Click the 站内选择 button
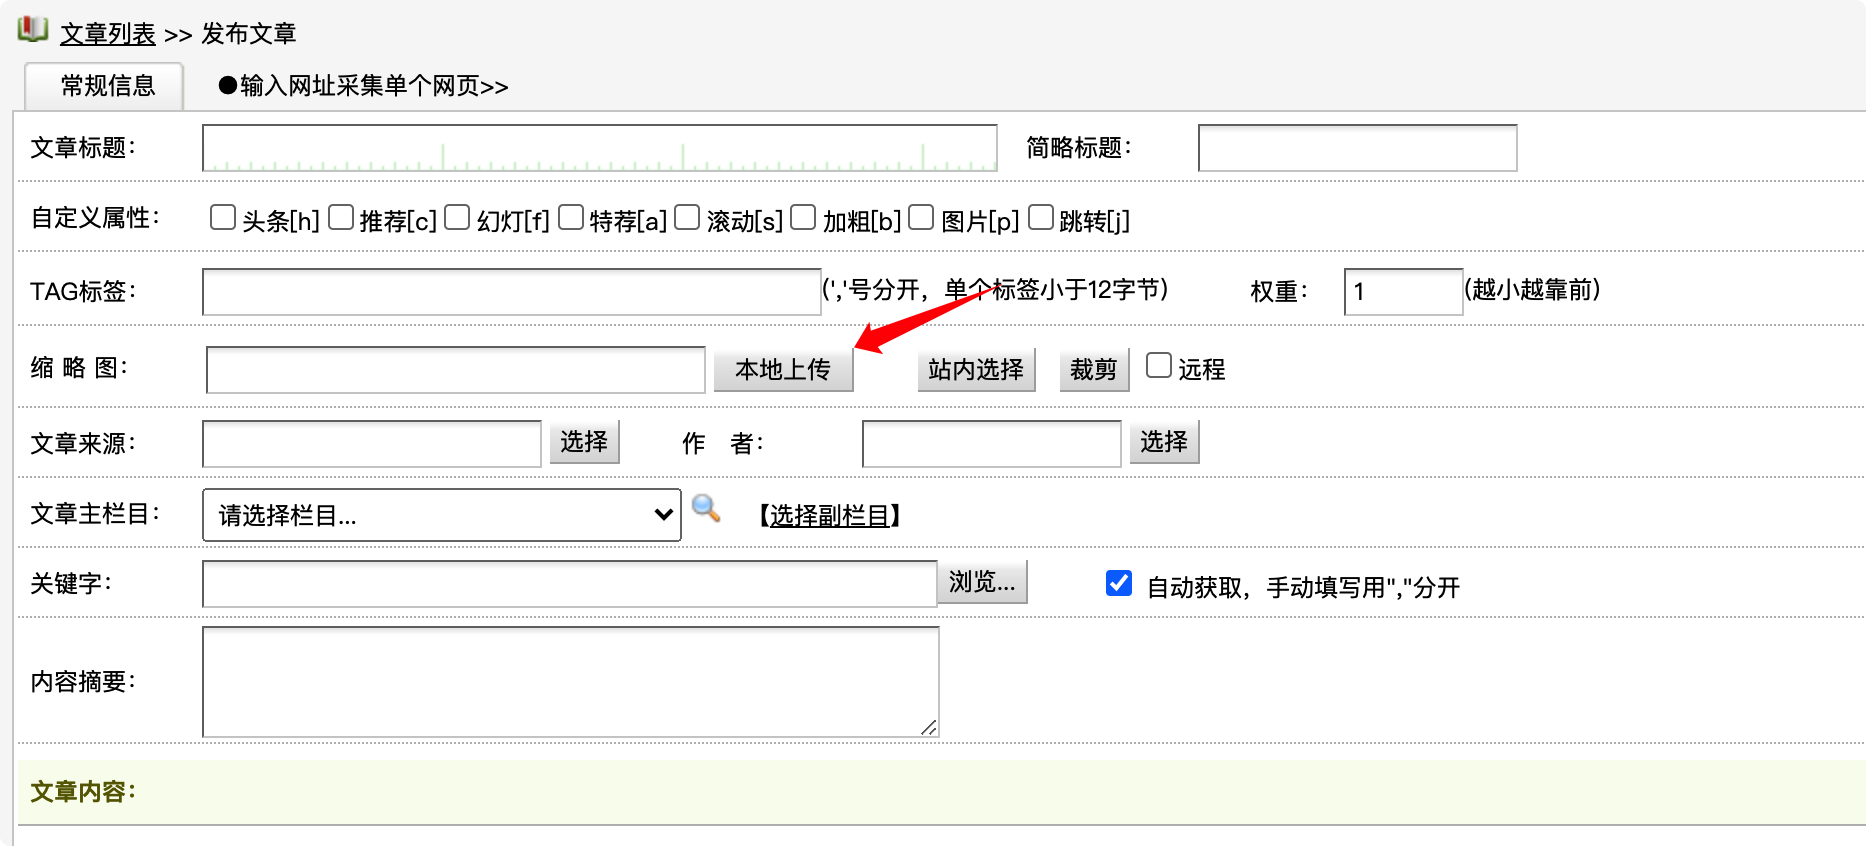The width and height of the screenshot is (1866, 846). tap(976, 370)
